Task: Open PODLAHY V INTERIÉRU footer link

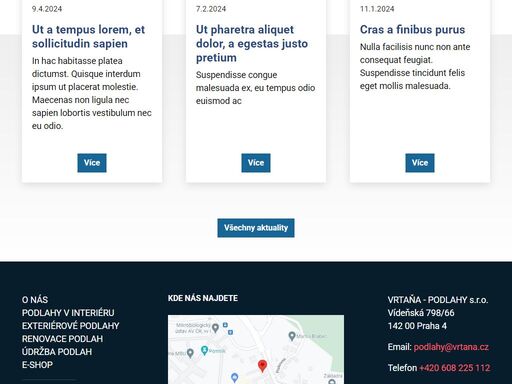Action: pyautogui.click(x=68, y=313)
